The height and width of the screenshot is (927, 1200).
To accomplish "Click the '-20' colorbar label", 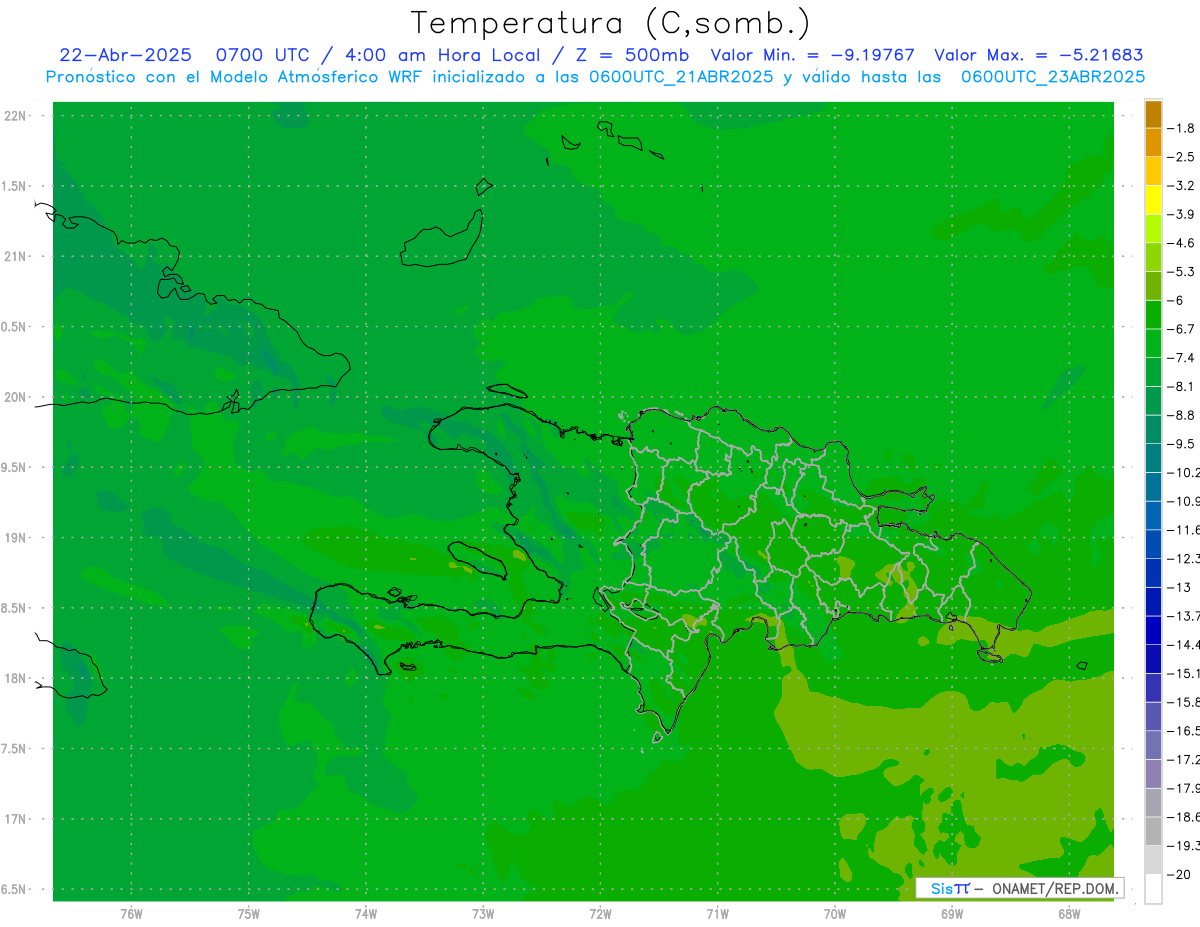I will tap(1179, 875).
